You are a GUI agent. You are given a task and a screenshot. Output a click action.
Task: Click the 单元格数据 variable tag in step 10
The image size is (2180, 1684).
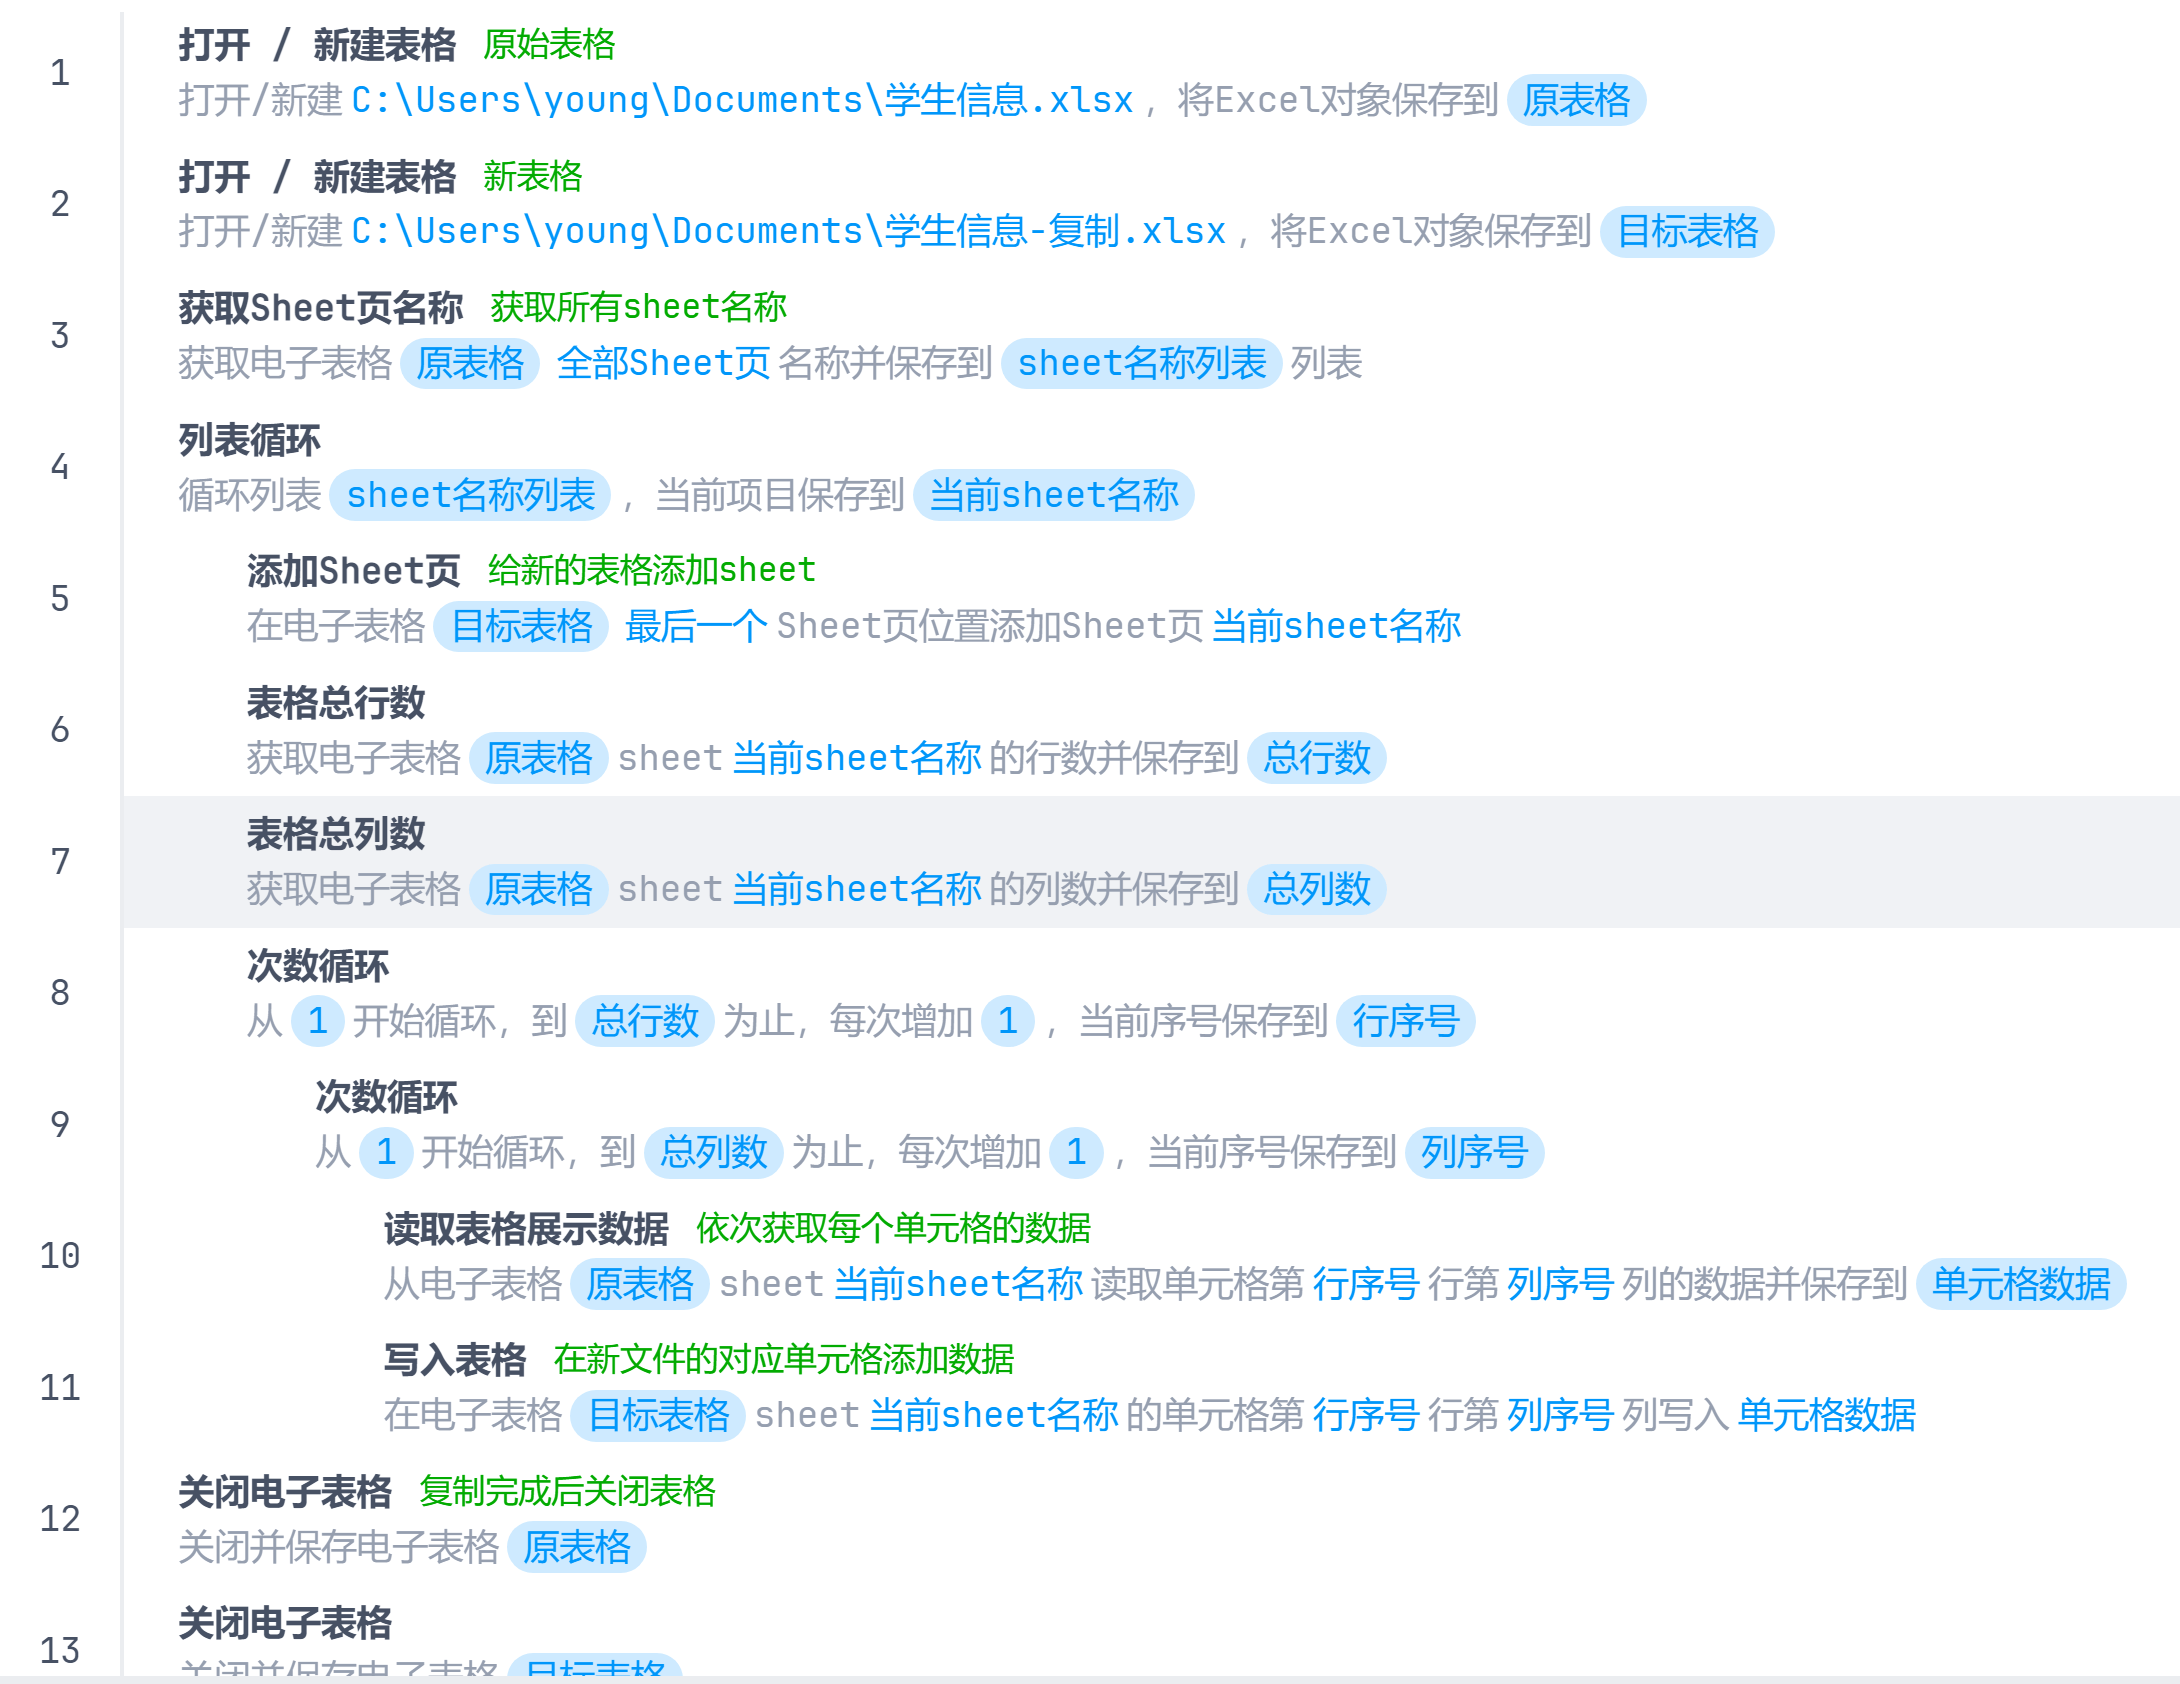[x=2020, y=1284]
